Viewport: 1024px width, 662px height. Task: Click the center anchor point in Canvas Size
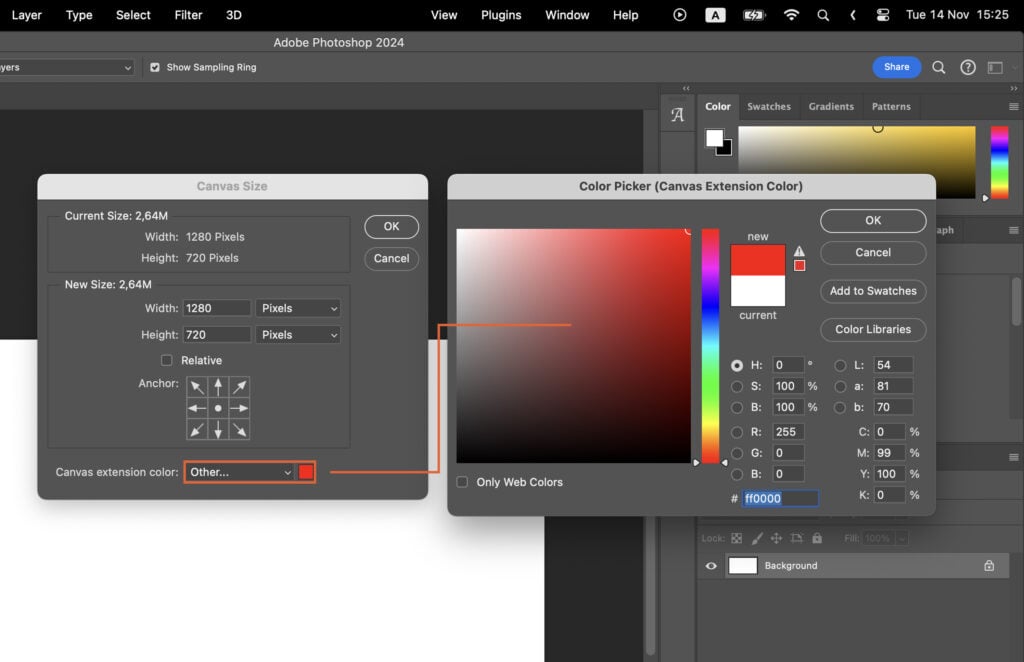[x=218, y=408]
